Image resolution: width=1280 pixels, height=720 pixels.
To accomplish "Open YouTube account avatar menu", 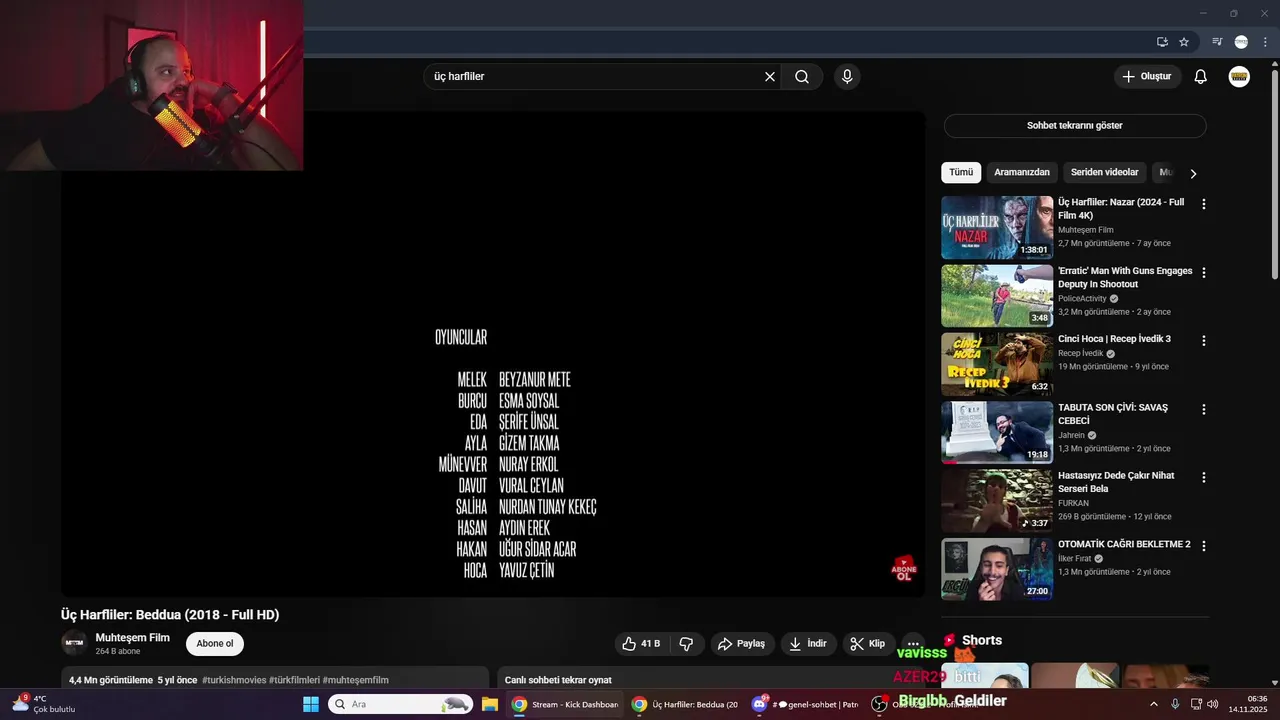I will (x=1239, y=77).
